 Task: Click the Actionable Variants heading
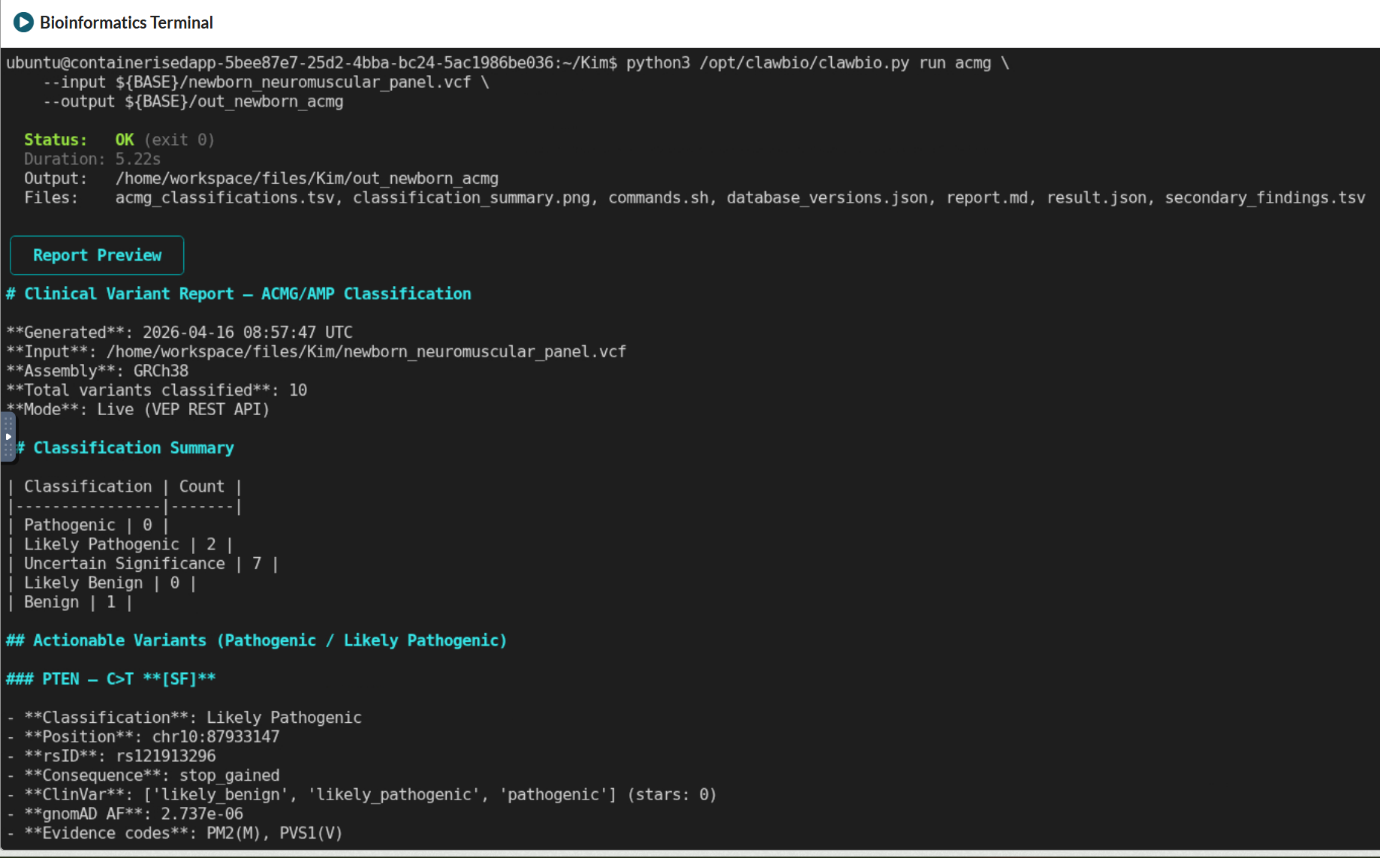tap(256, 640)
